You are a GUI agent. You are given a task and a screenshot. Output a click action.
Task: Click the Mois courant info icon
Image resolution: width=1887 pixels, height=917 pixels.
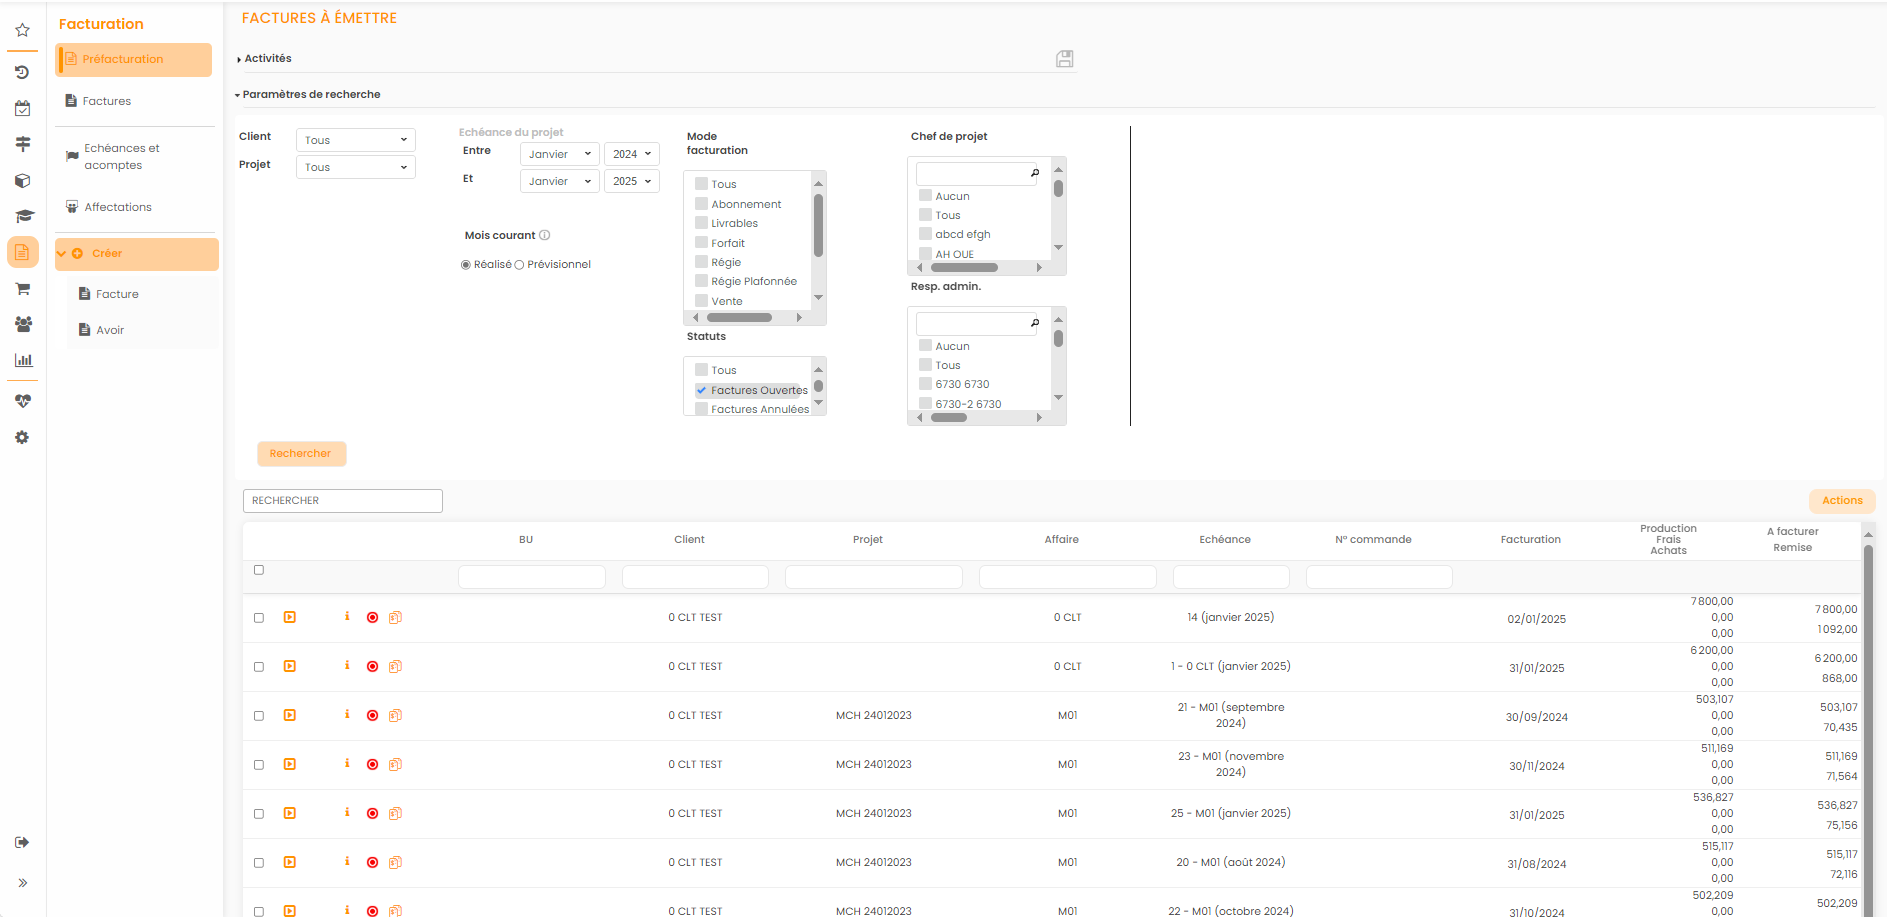coord(545,236)
